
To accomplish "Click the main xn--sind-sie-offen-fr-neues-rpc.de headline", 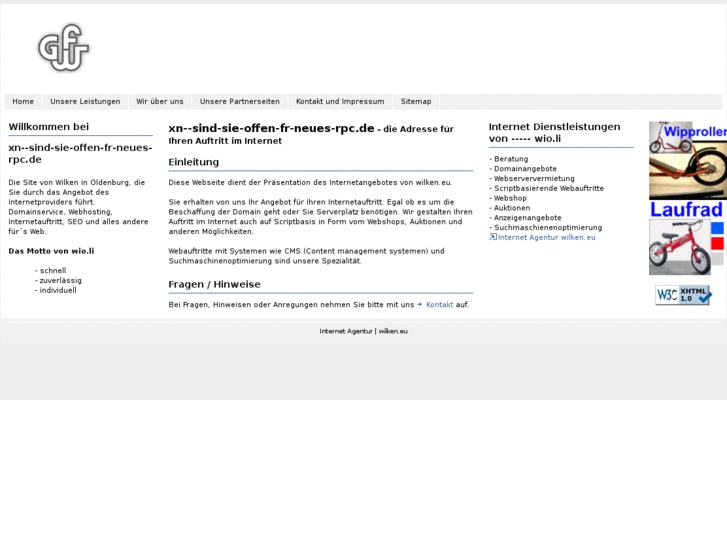I will coord(271,128).
